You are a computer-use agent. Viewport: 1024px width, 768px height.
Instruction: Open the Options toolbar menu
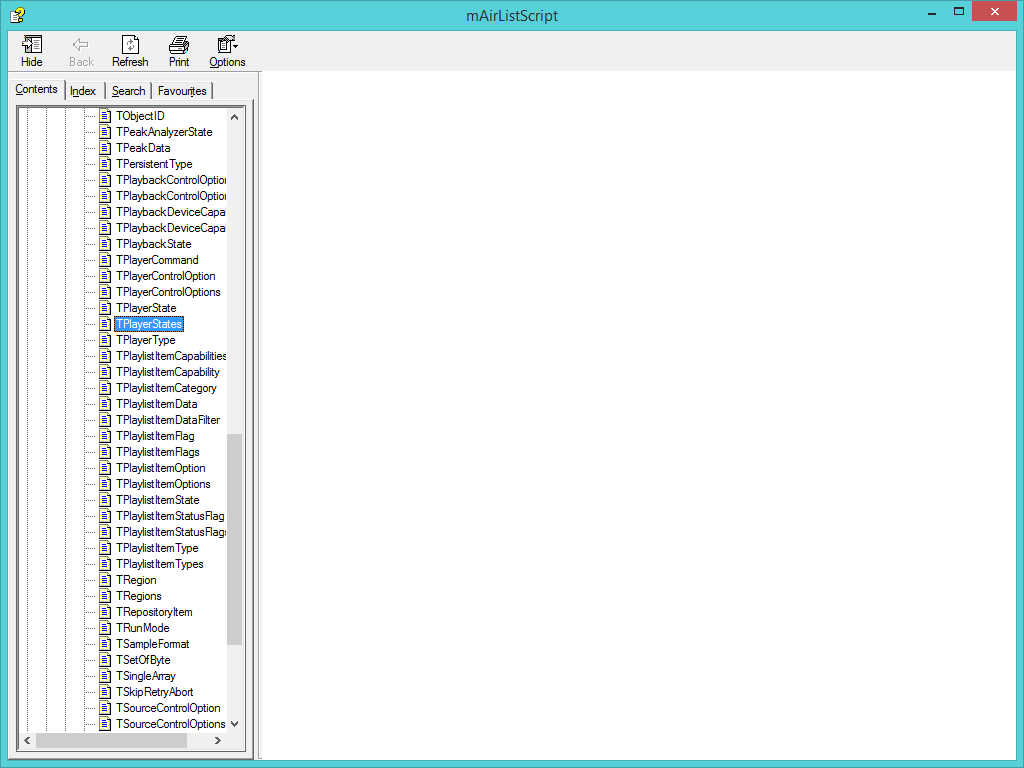point(227,51)
